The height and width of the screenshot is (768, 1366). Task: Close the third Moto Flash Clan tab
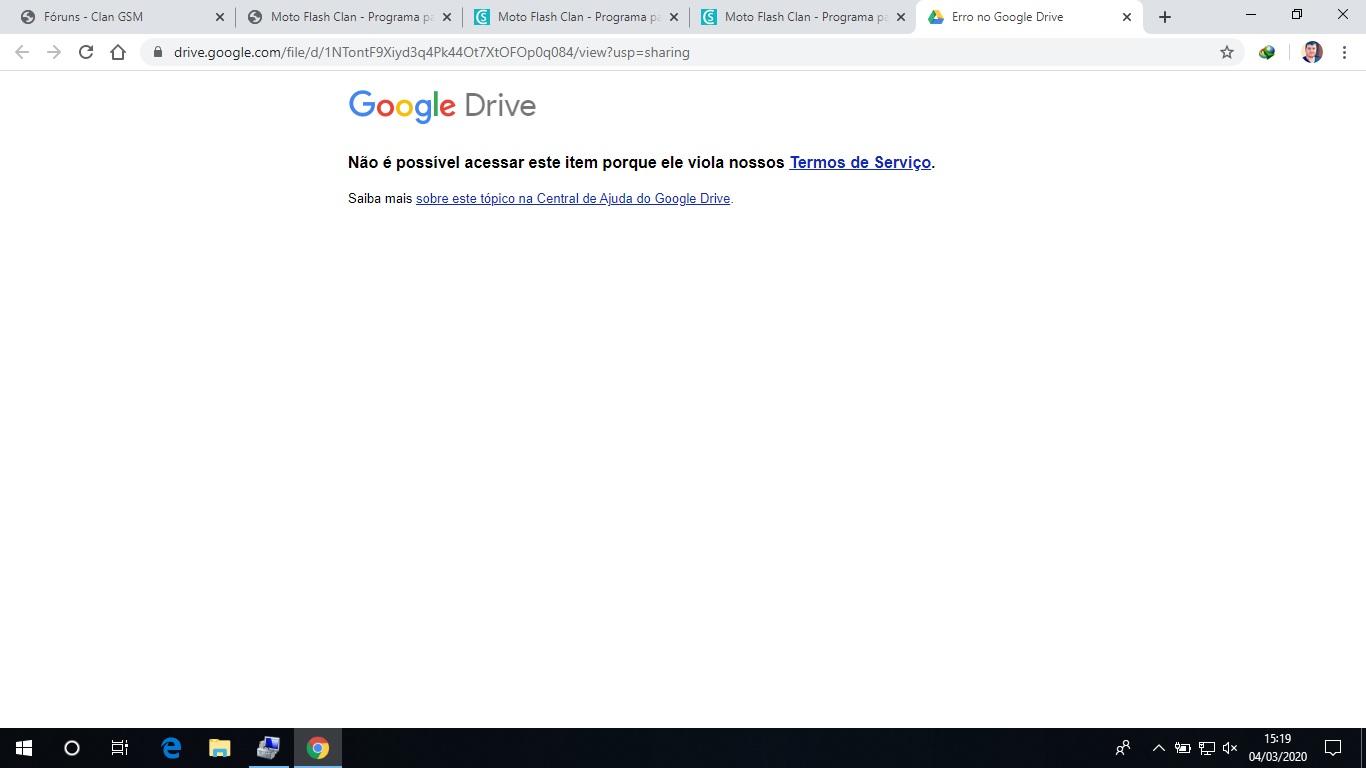point(901,17)
